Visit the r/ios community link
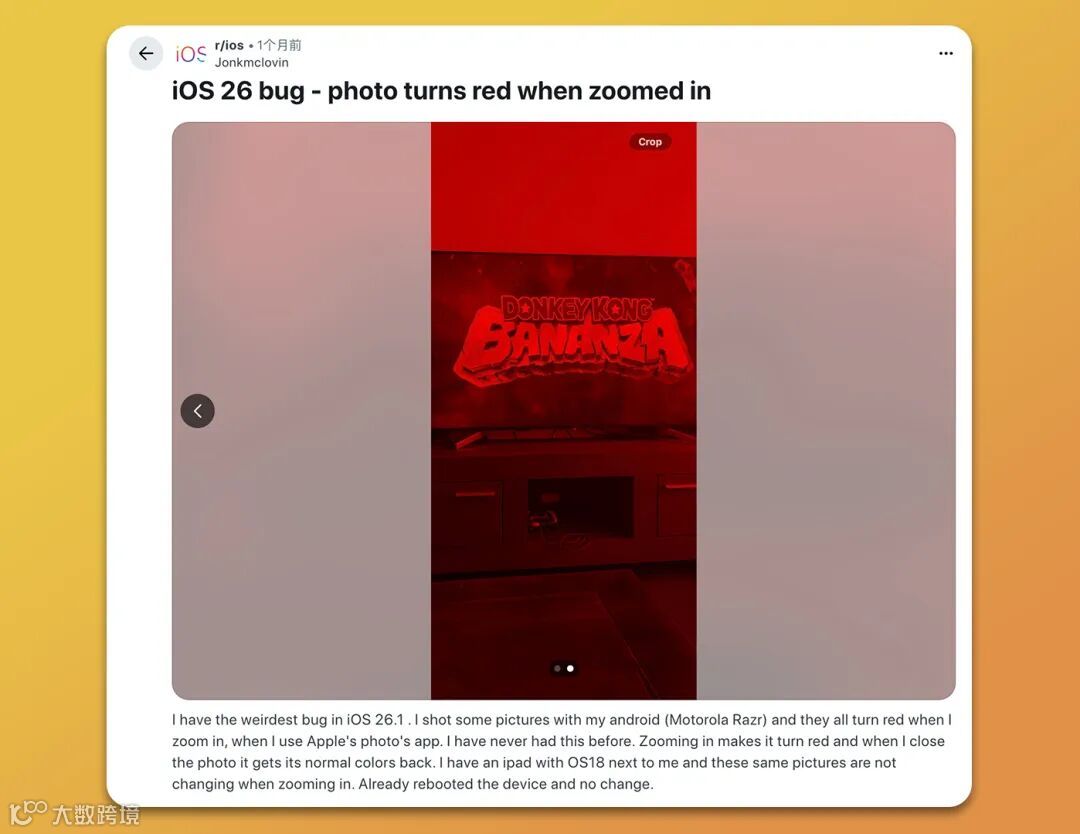This screenshot has height=834, width=1080. pyautogui.click(x=229, y=45)
